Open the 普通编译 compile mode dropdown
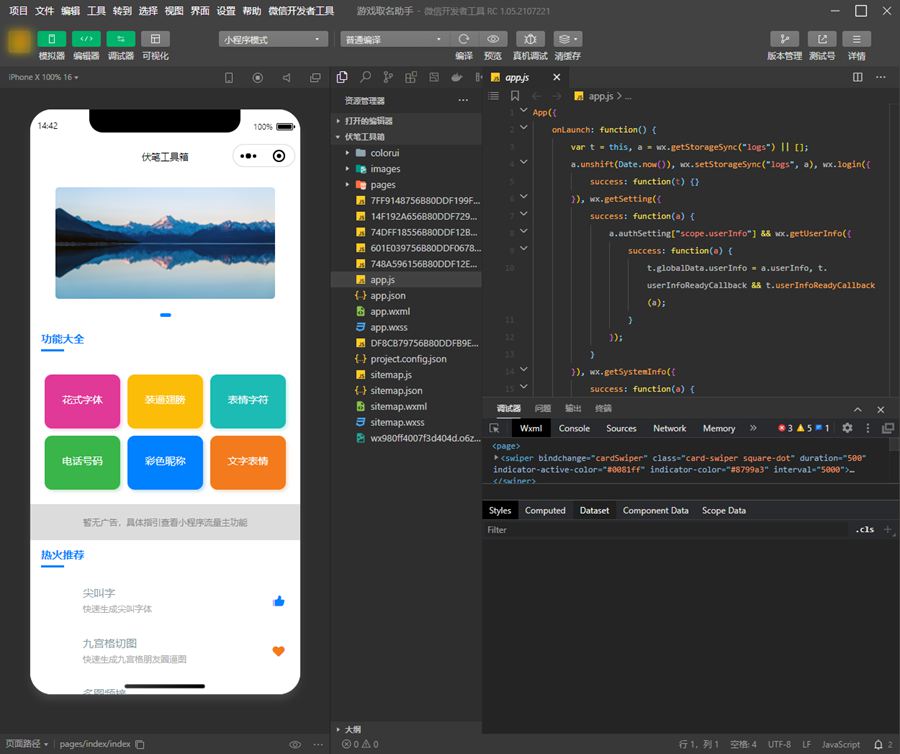 click(393, 40)
